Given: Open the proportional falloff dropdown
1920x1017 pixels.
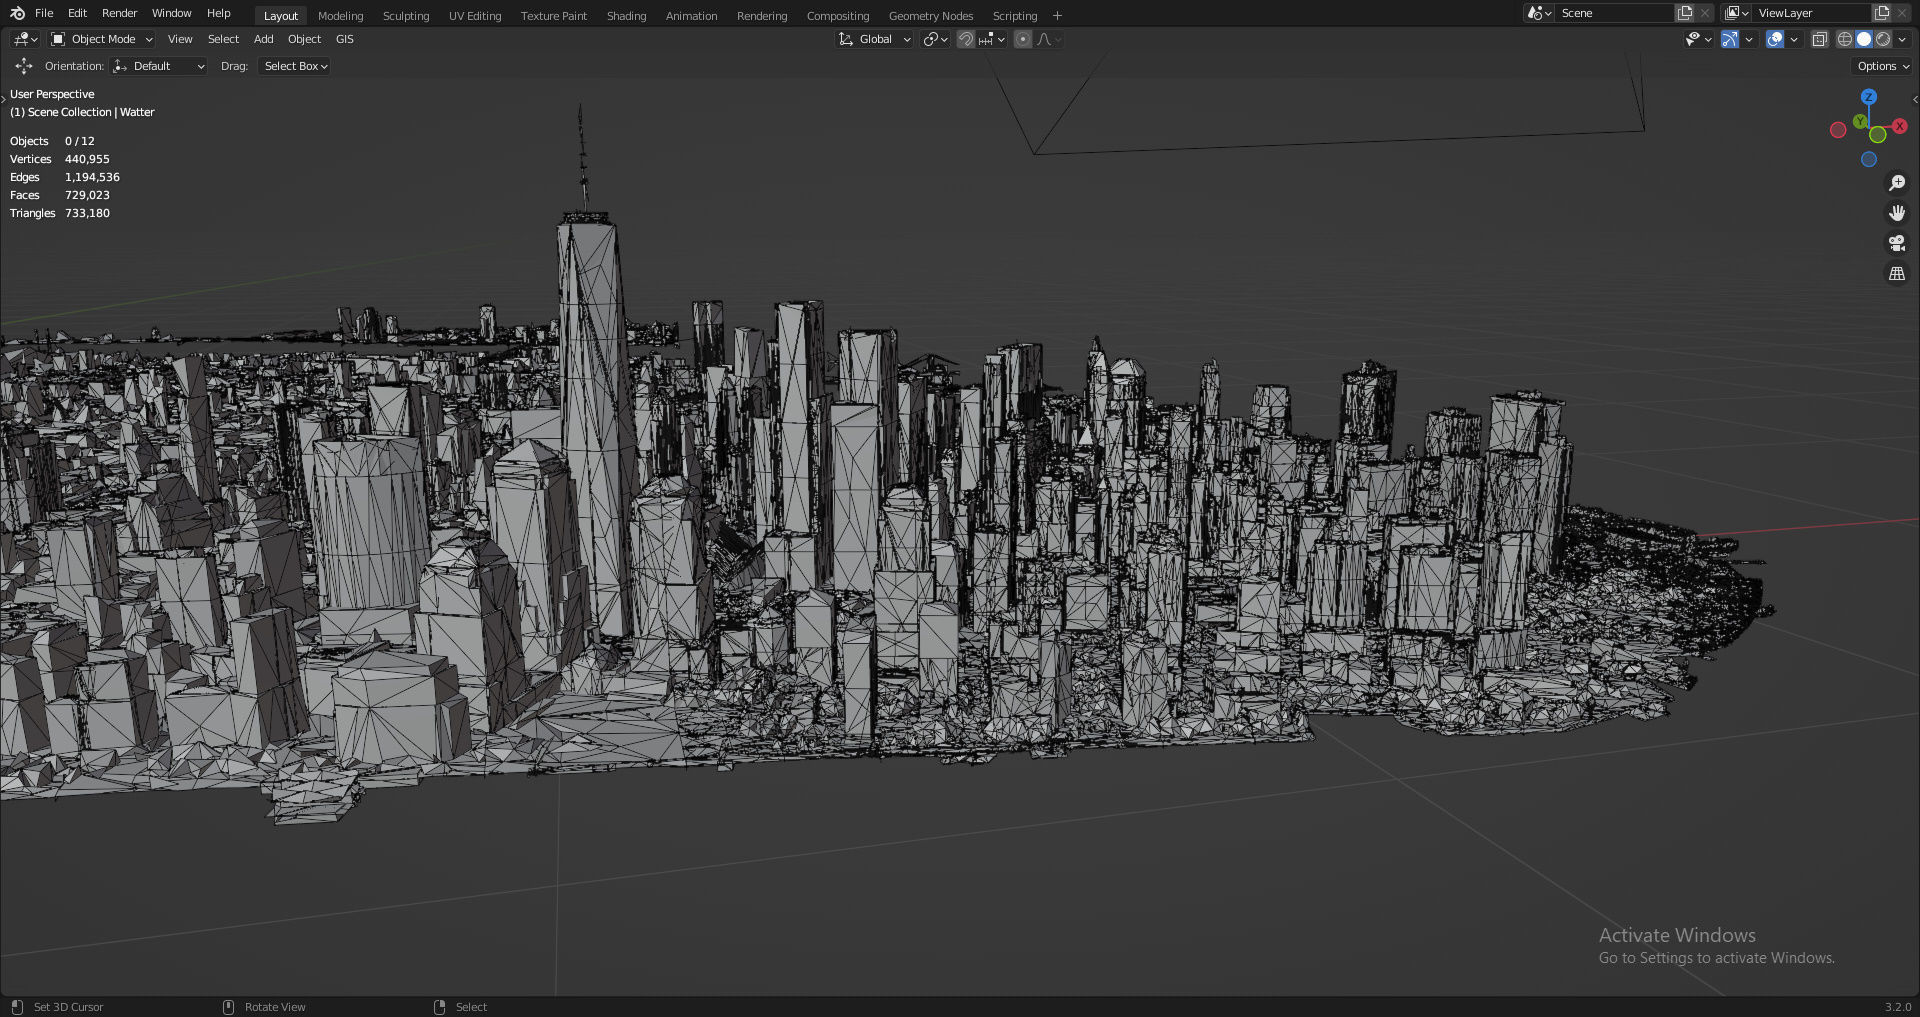Looking at the screenshot, I should [x=1049, y=39].
